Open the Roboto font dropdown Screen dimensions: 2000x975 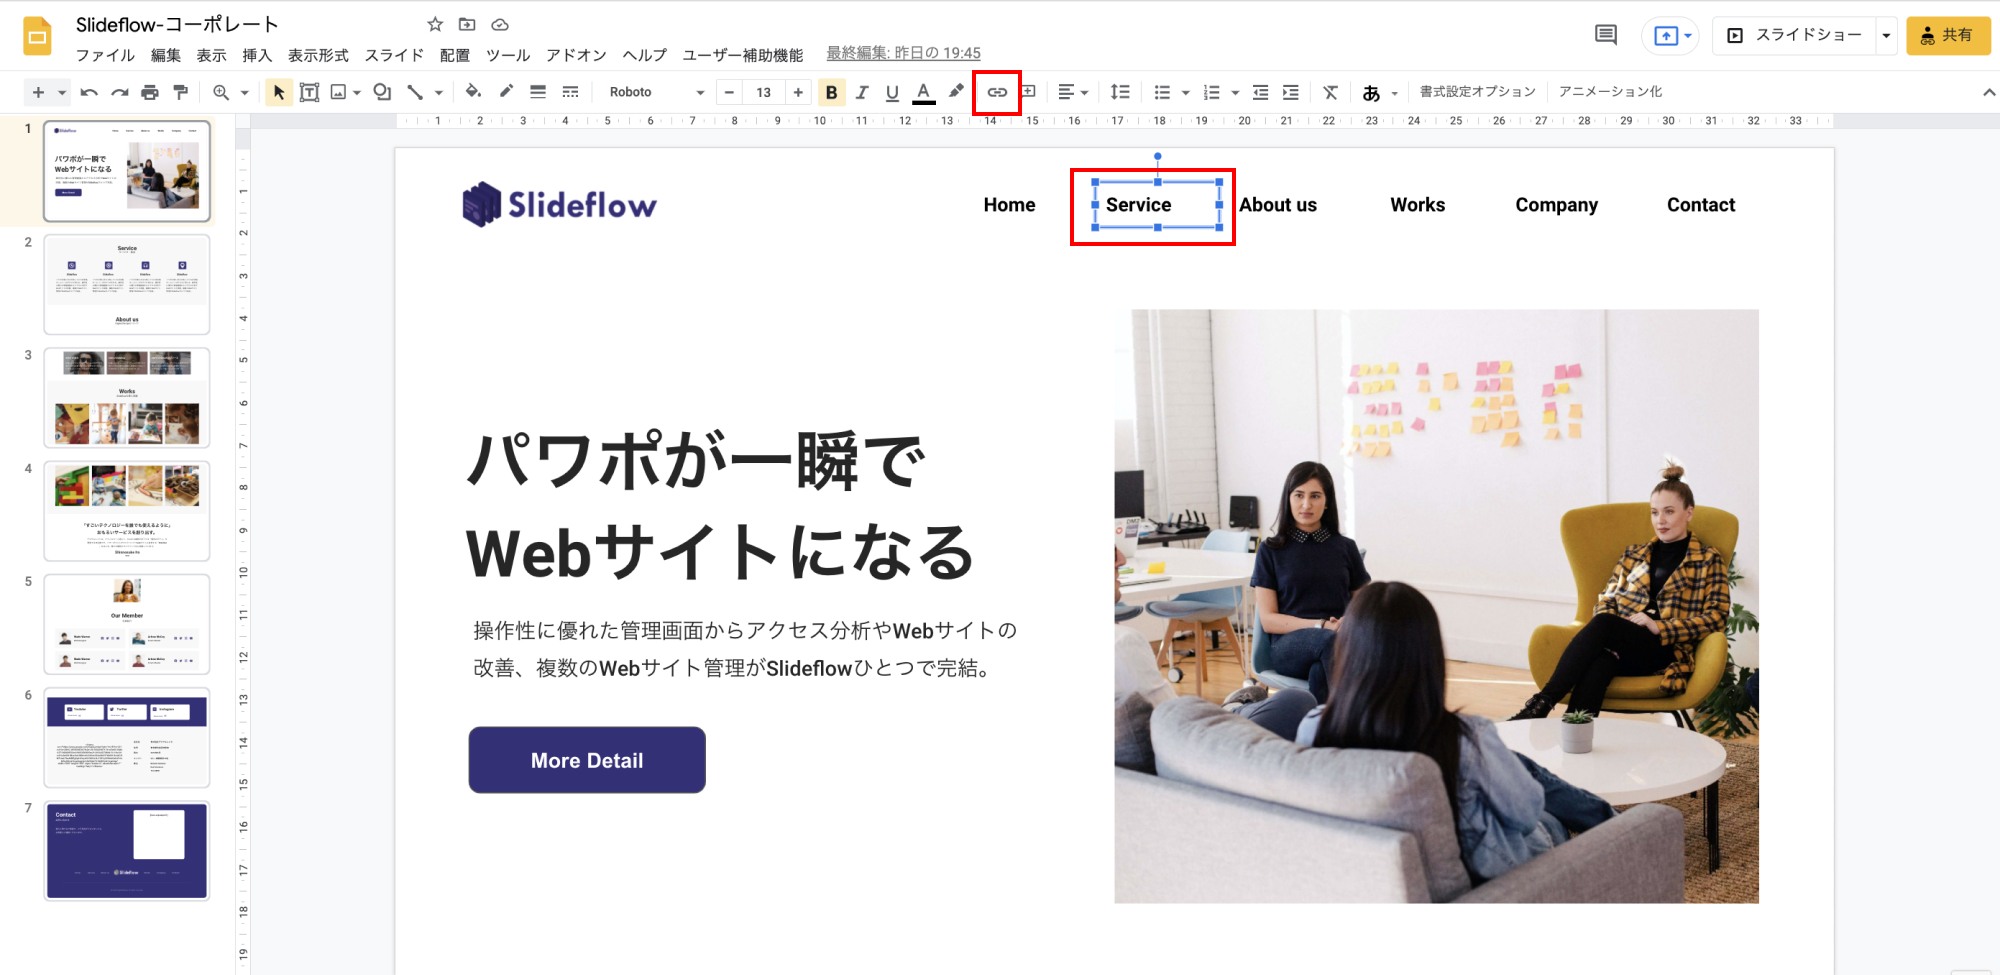[x=656, y=92]
